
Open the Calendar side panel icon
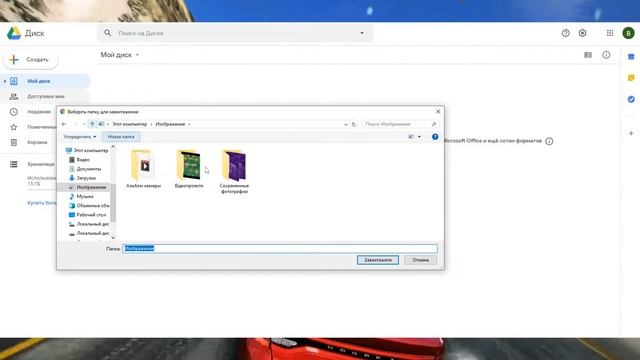click(631, 57)
